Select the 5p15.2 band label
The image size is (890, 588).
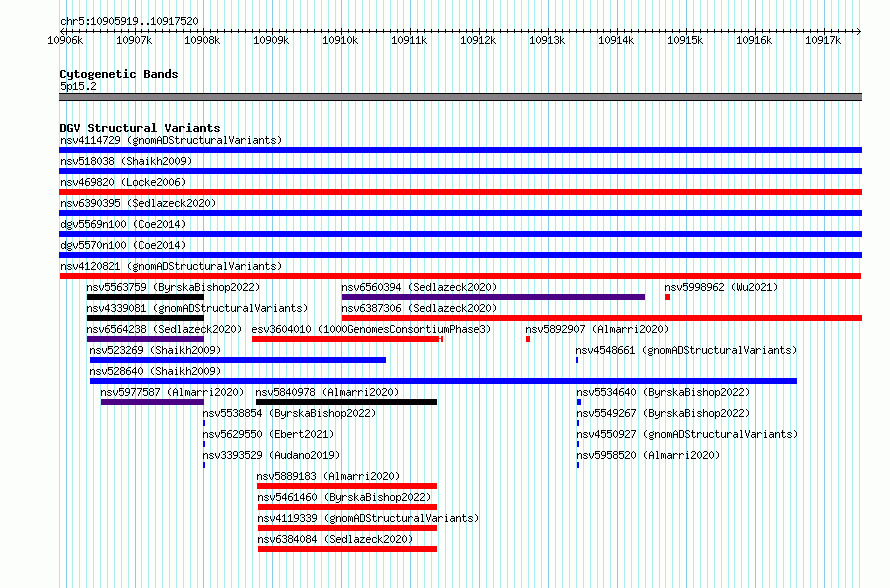click(78, 86)
